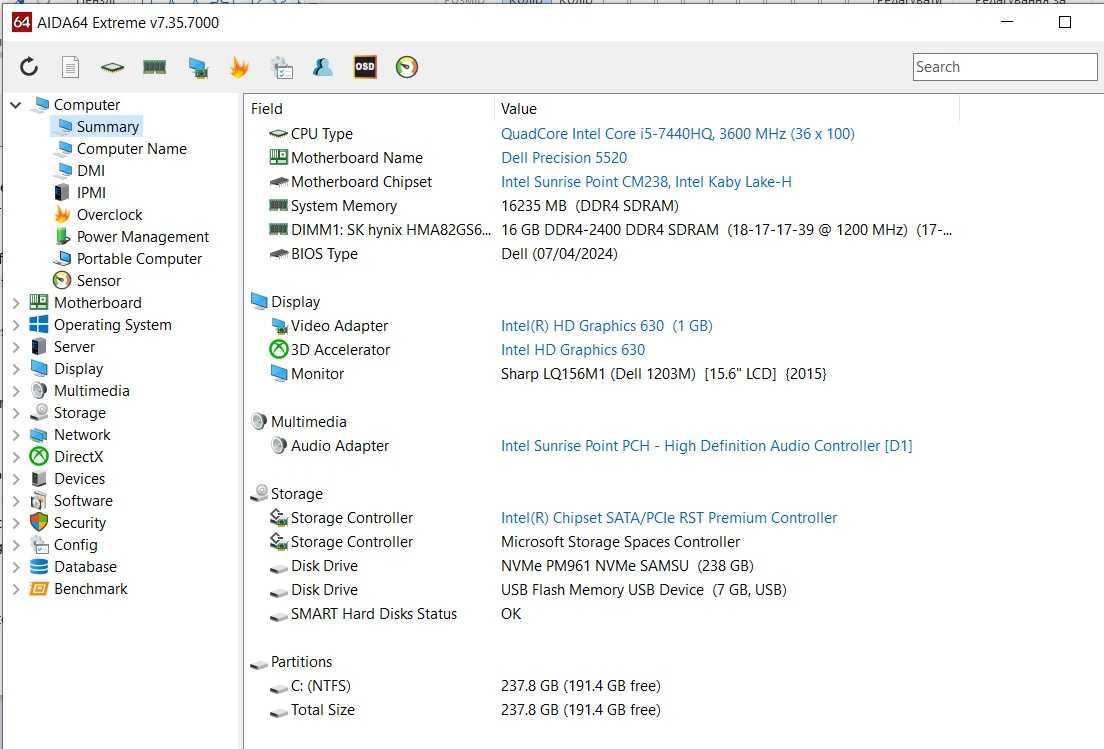Select IPMI in the tree
Screen dimensions: 1104x749
pos(92,192)
